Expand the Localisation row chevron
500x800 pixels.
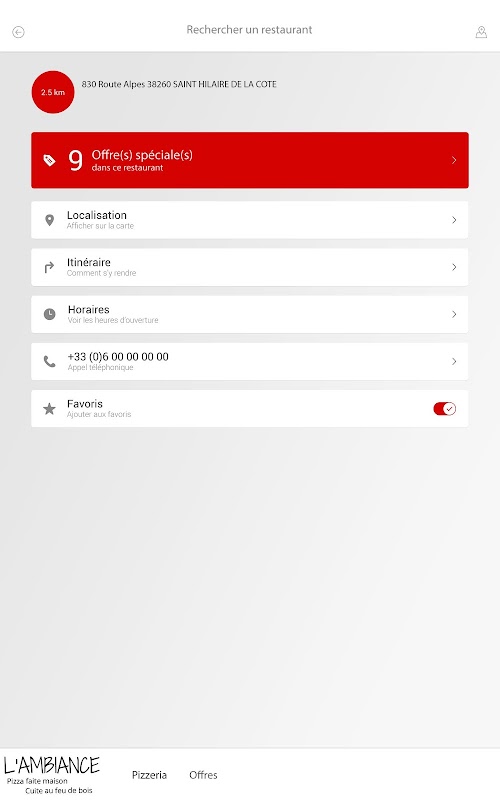point(454,220)
